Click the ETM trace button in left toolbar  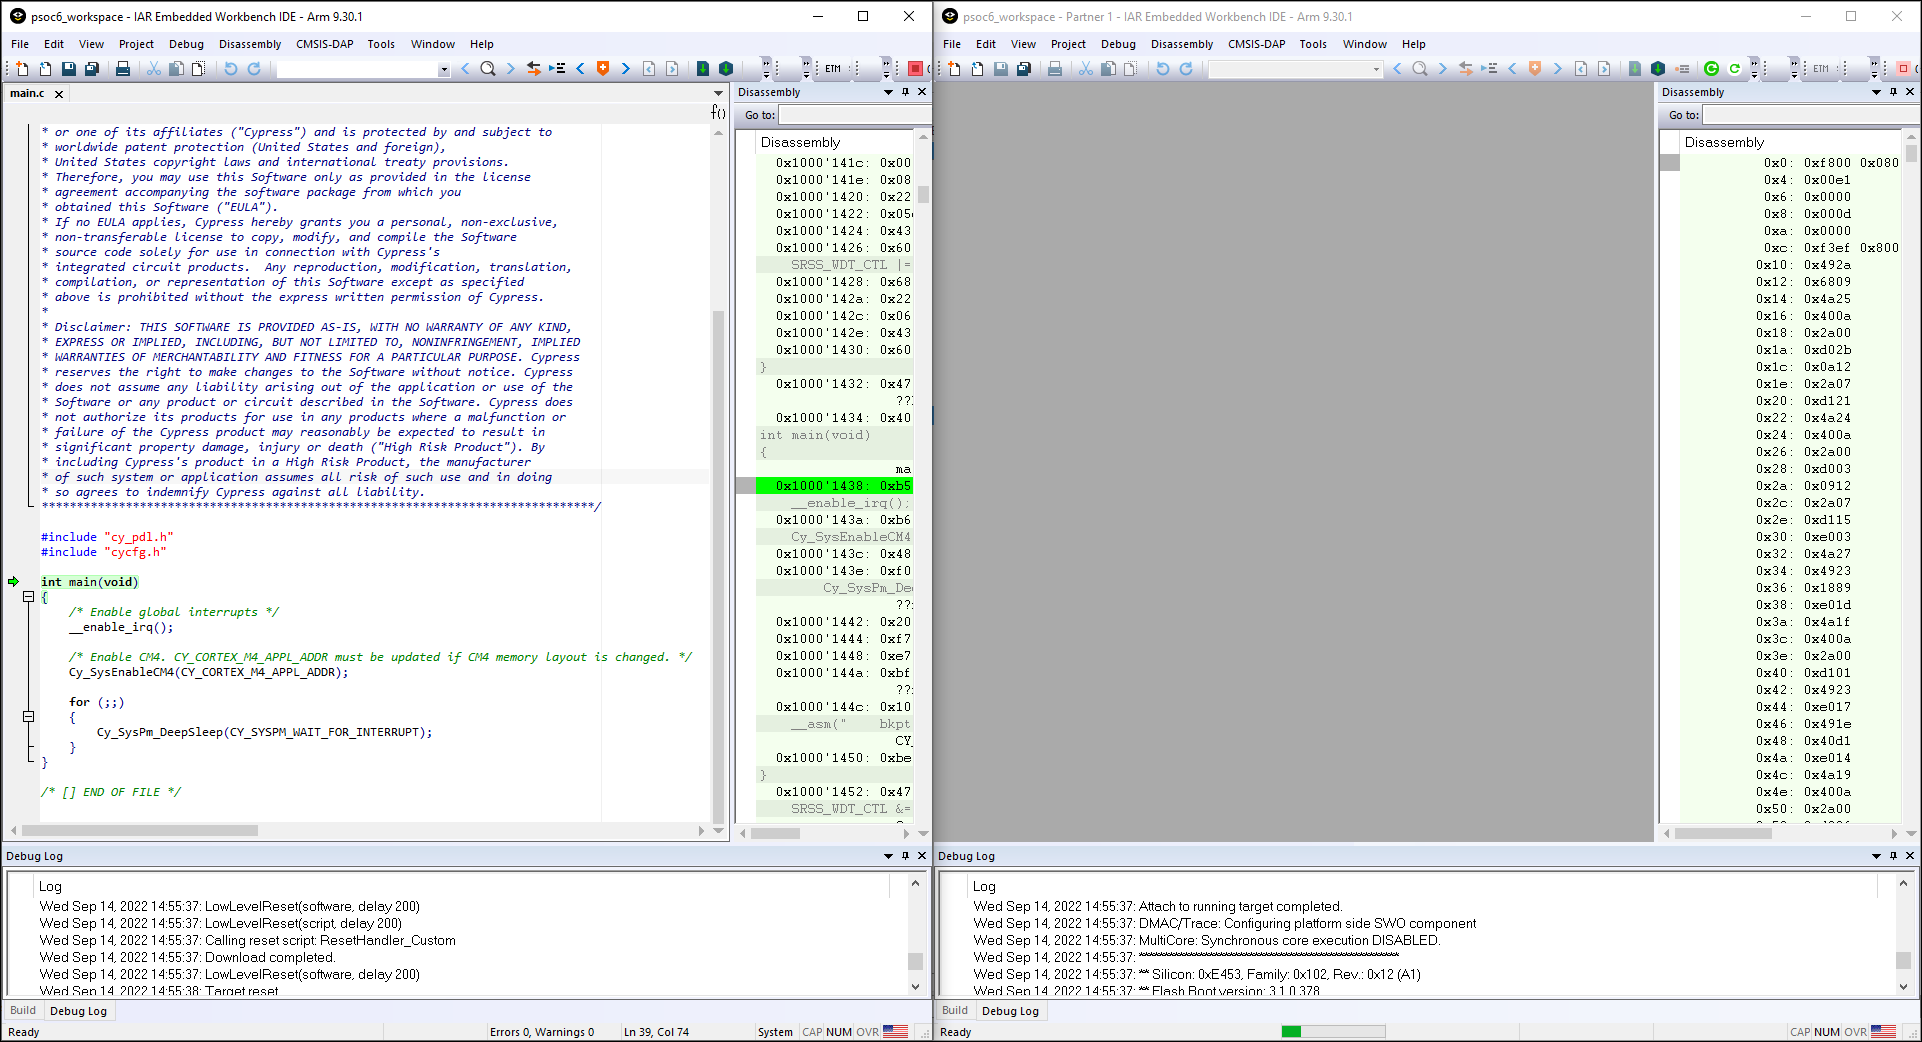click(832, 68)
